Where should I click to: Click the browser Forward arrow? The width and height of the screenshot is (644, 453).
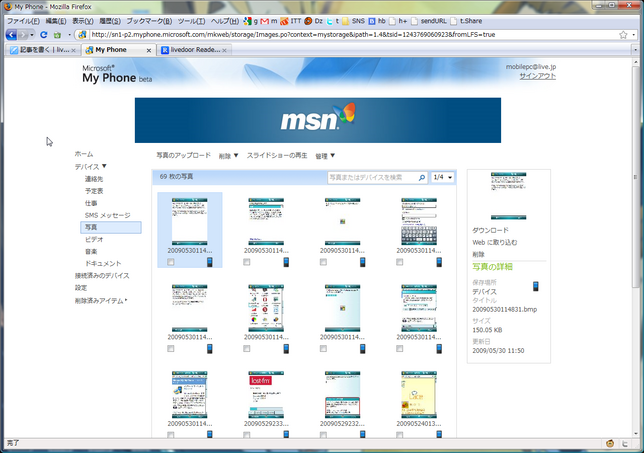coord(23,35)
